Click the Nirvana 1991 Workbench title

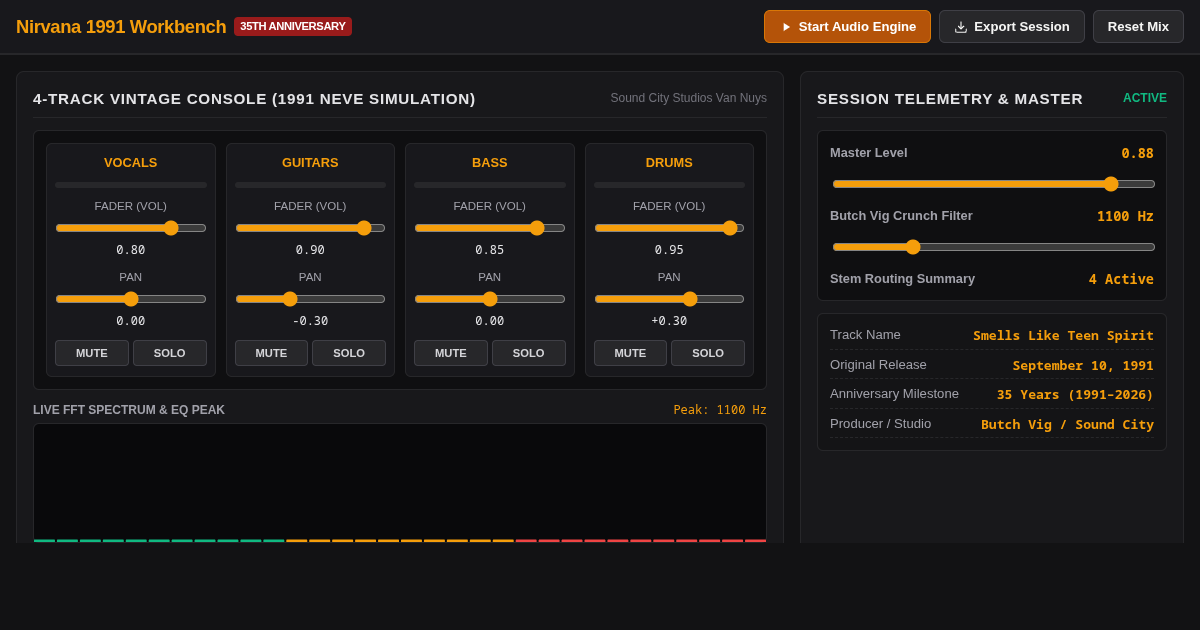[x=121, y=27]
